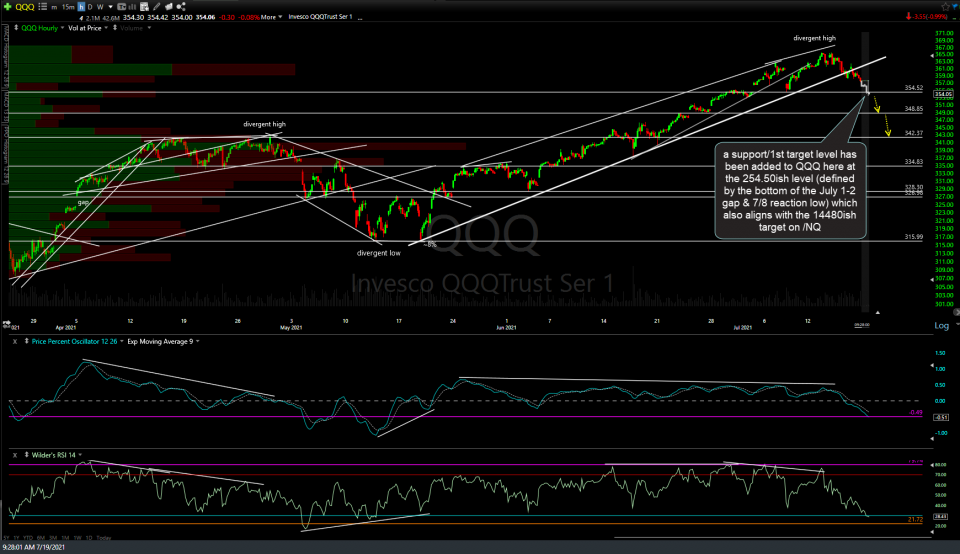Select the 1Y range button
Screen dimensions: 960x554
coord(16,537)
